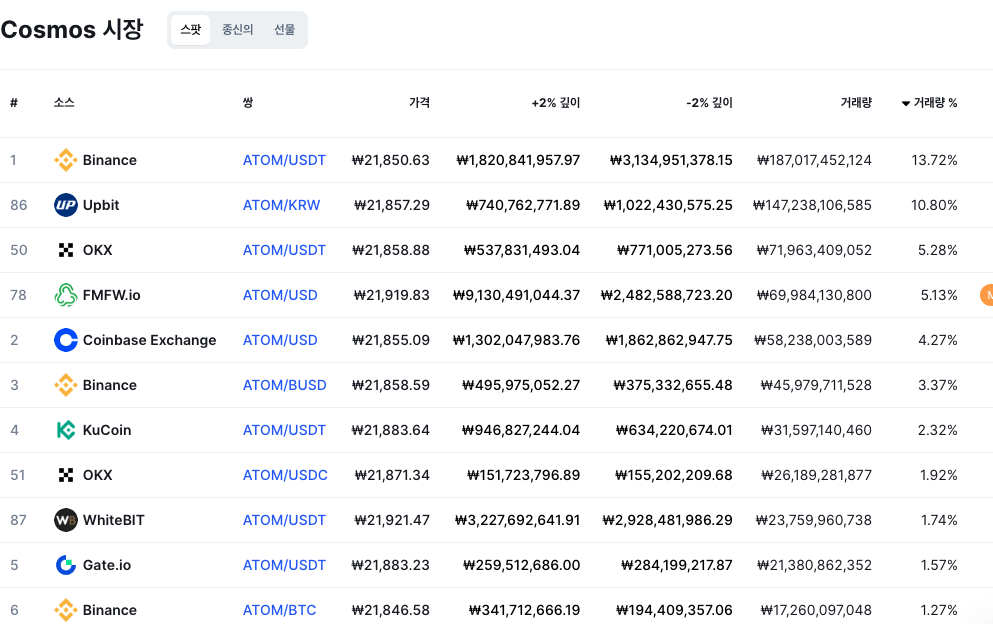The width and height of the screenshot is (993, 624).
Task: Open the orange badge beside the FMFW.io row
Action: [987, 295]
